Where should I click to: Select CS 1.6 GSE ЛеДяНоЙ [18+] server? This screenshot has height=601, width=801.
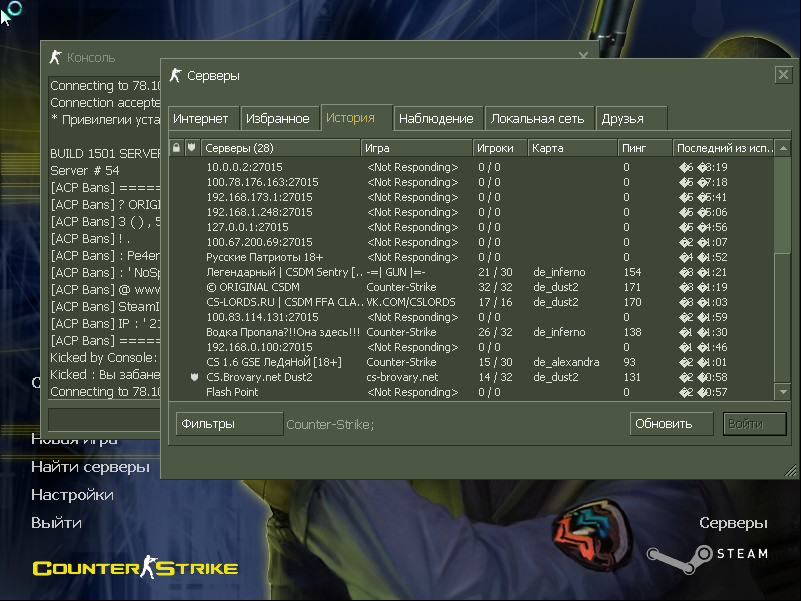pos(274,362)
